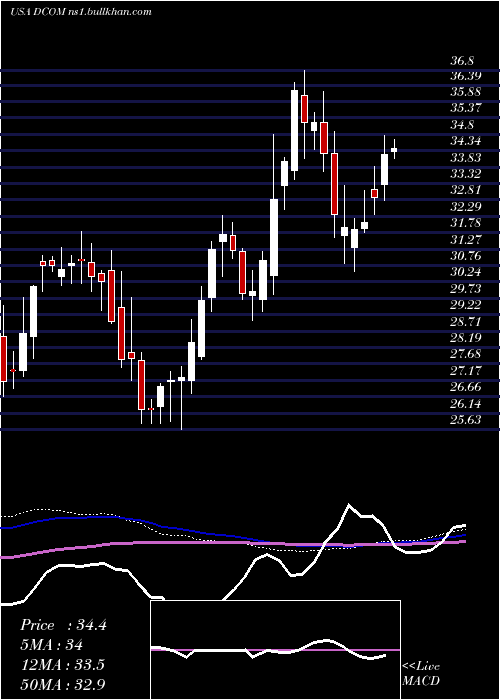500x700 pixels.
Task: Click the 33.83 price axis label
Action: (466, 158)
